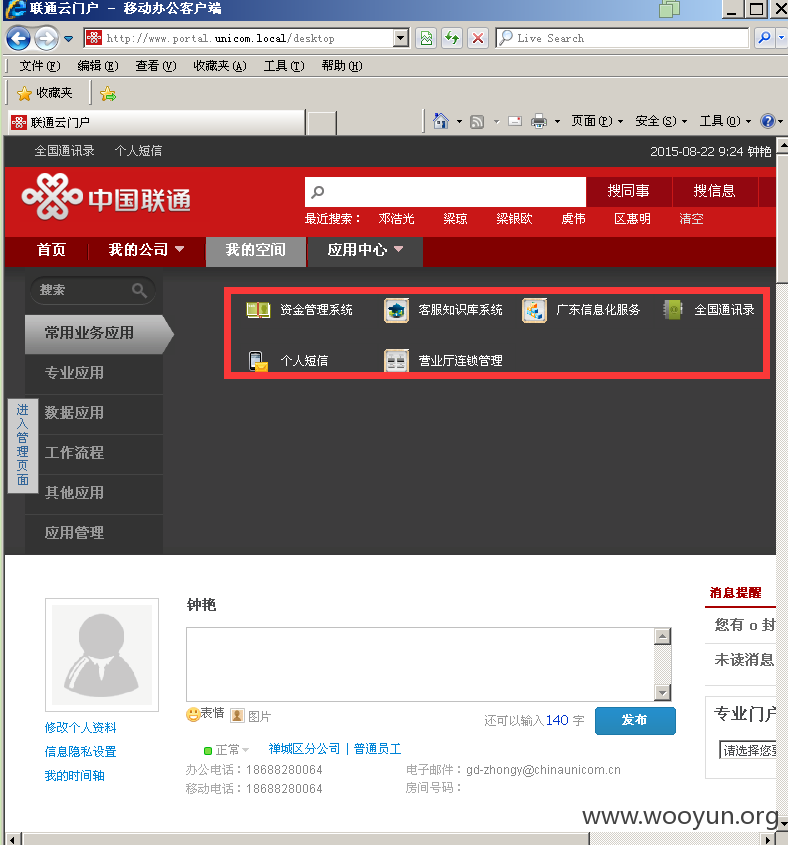Click the browser Back arrow button
Viewport: 788px width, 845px height.
pos(18,38)
